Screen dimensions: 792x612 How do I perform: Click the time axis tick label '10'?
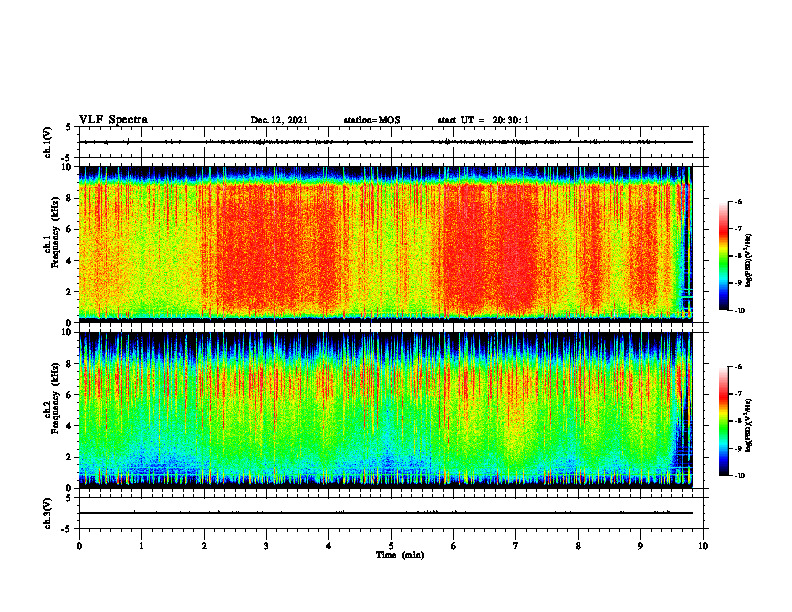703,546
